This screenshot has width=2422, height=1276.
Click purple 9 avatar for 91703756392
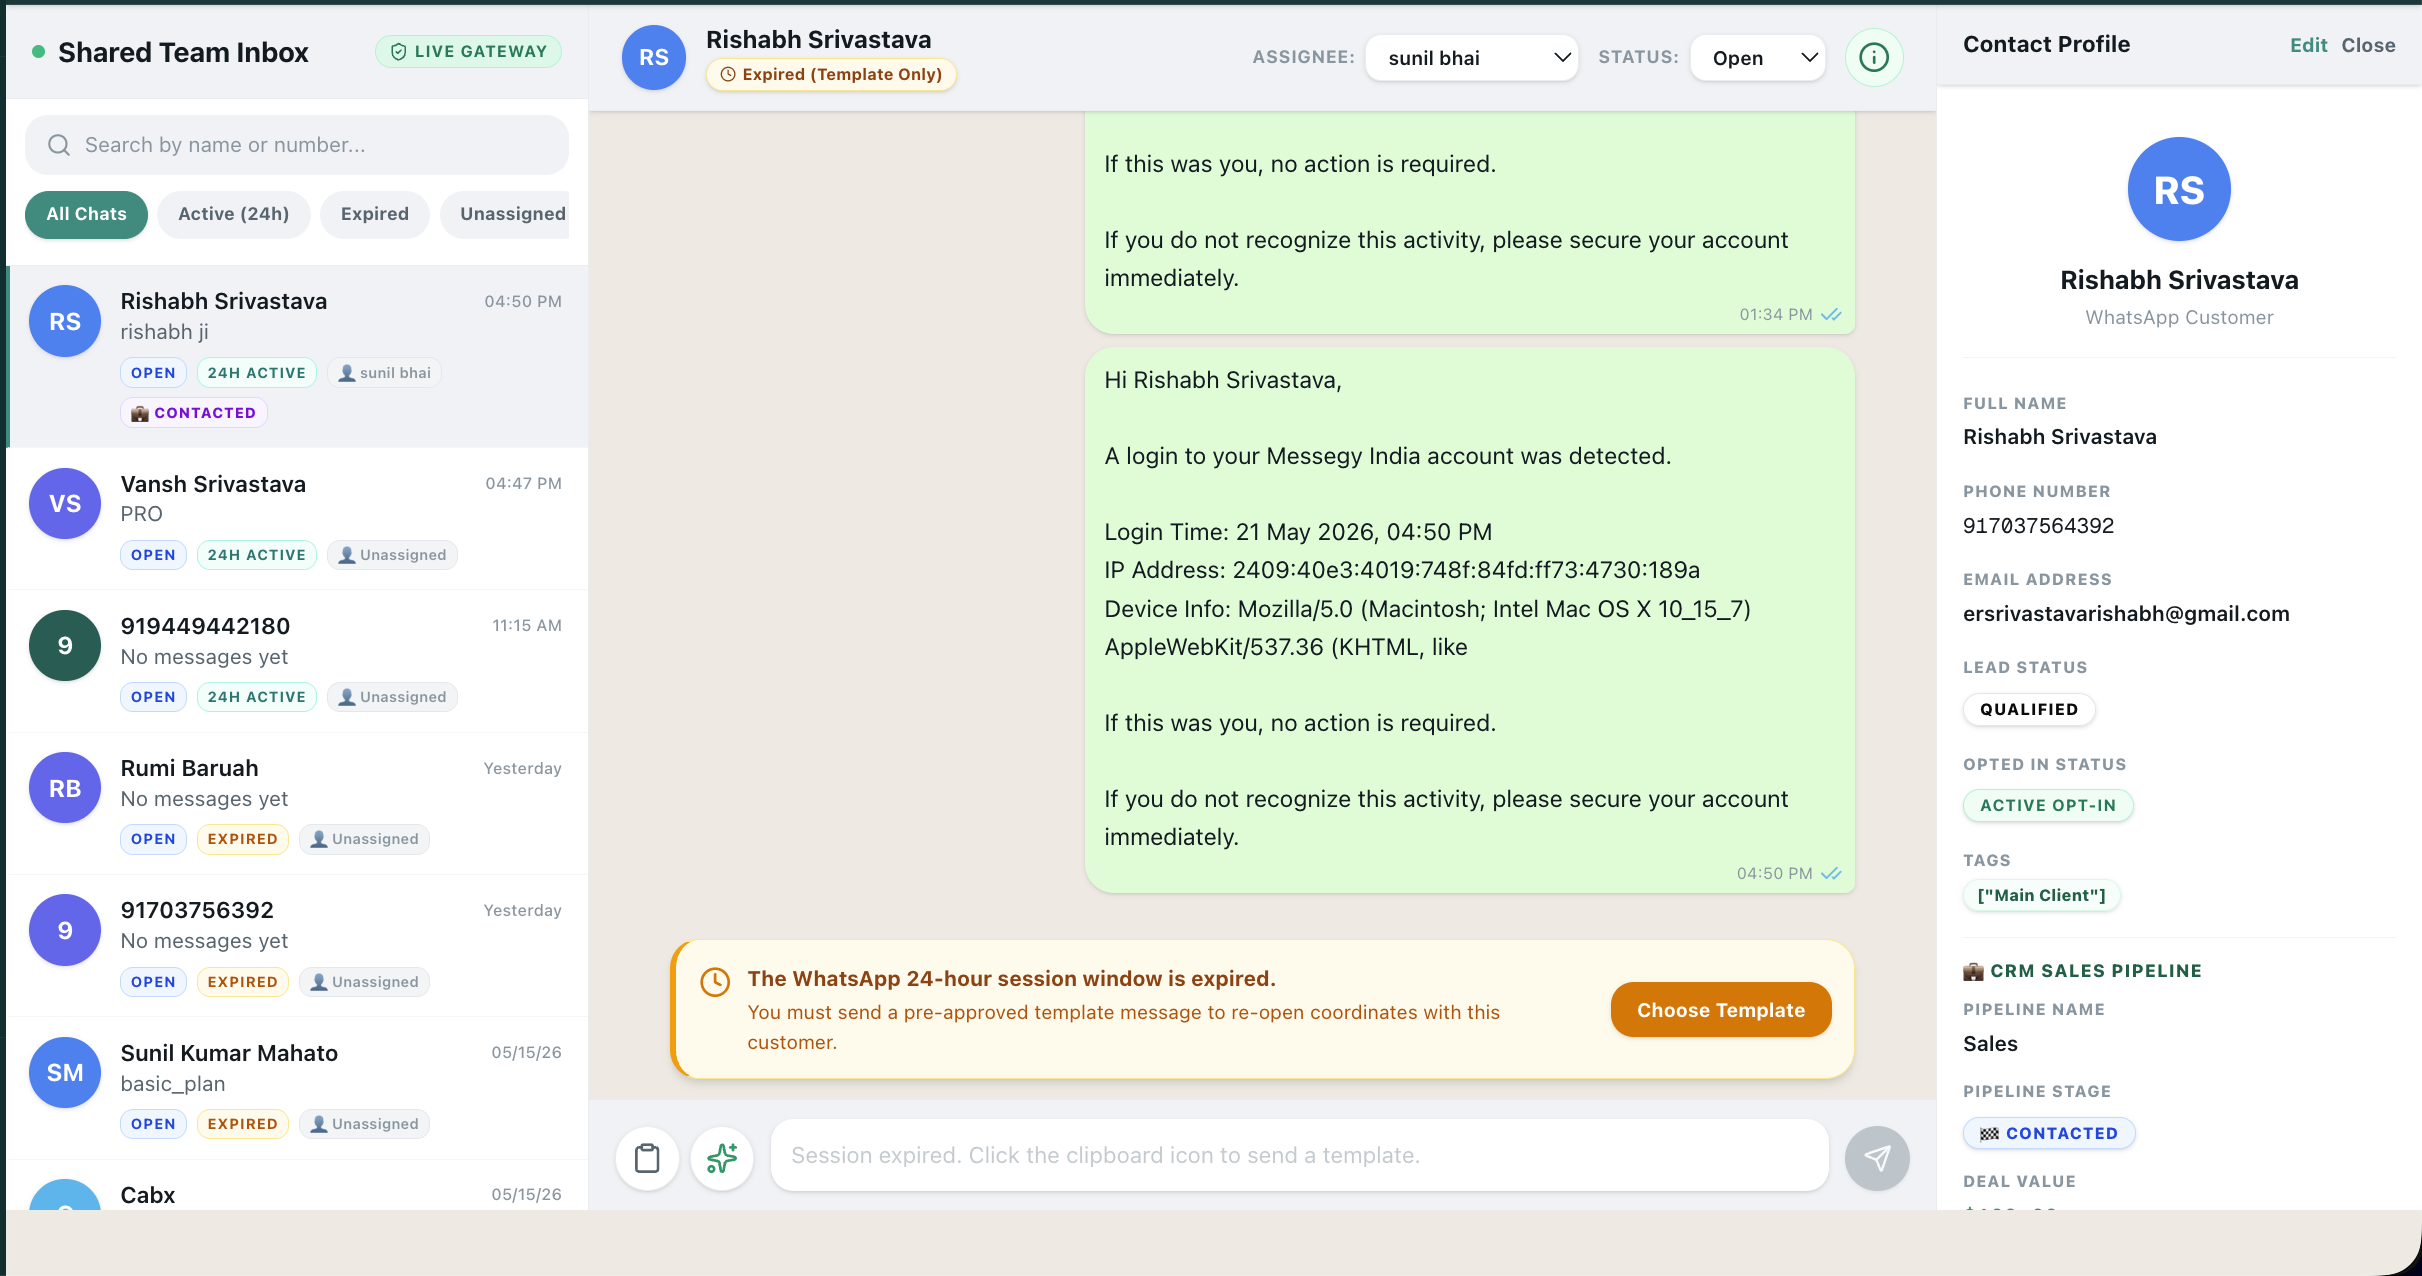click(x=65, y=930)
